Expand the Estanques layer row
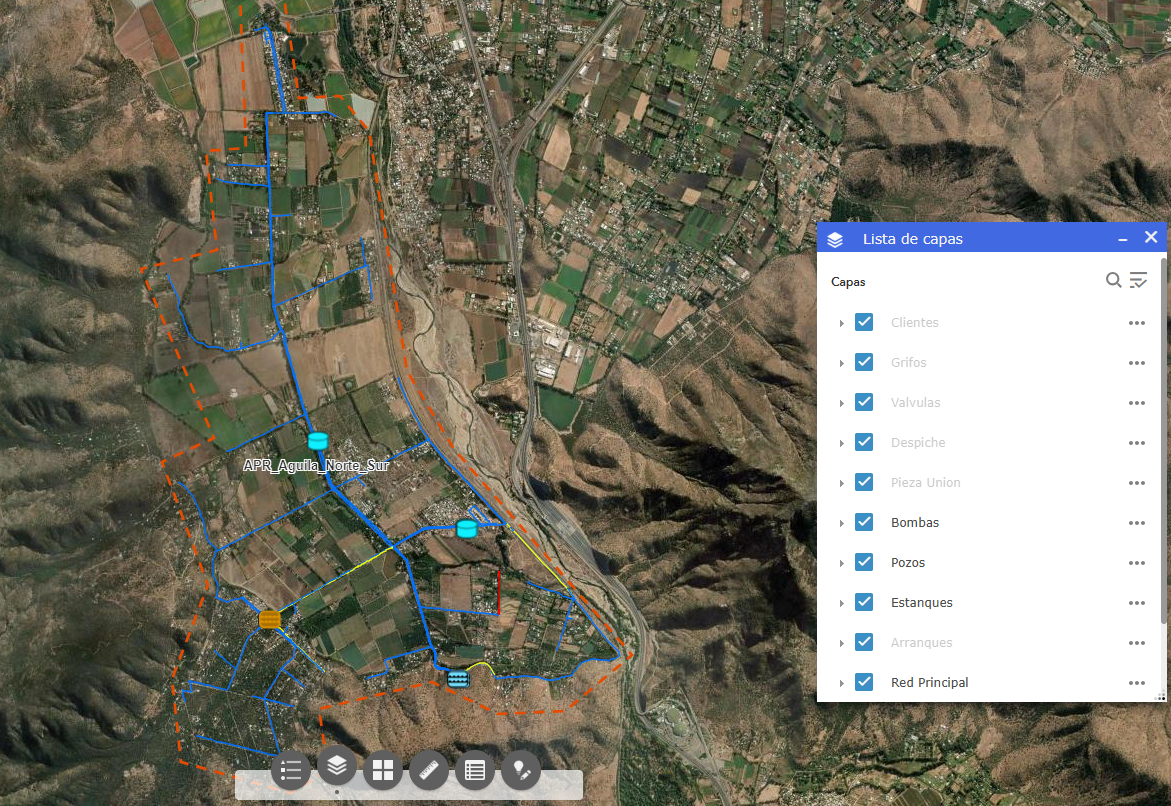1171x806 pixels. (x=842, y=604)
